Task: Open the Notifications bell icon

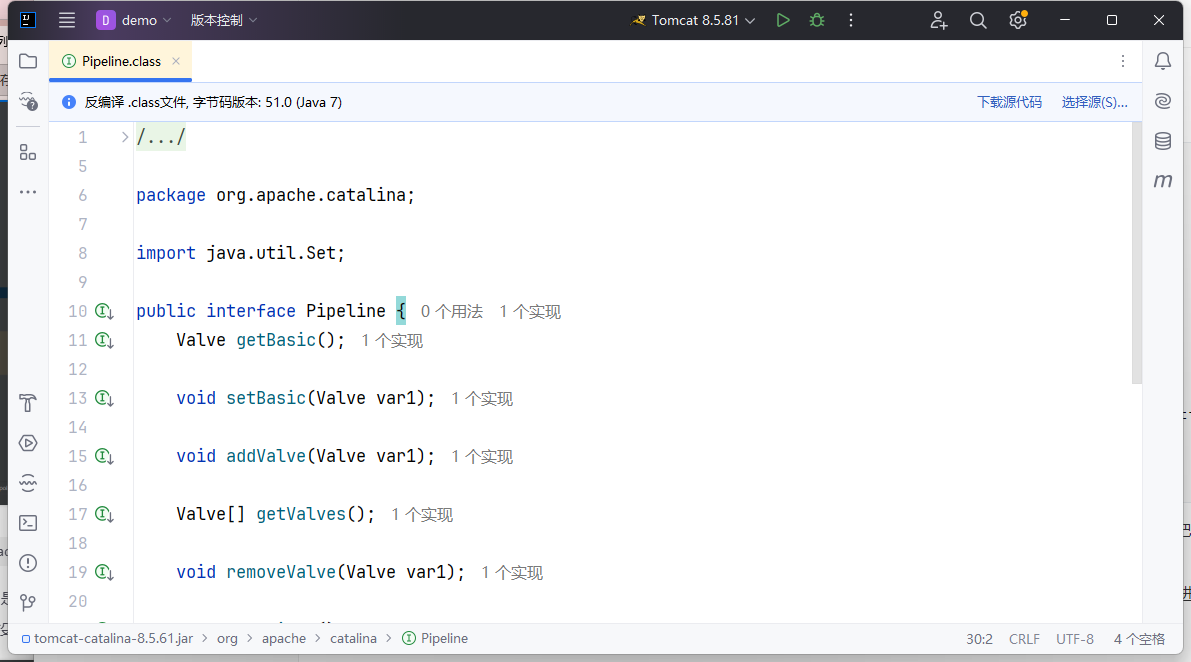Action: click(1162, 61)
